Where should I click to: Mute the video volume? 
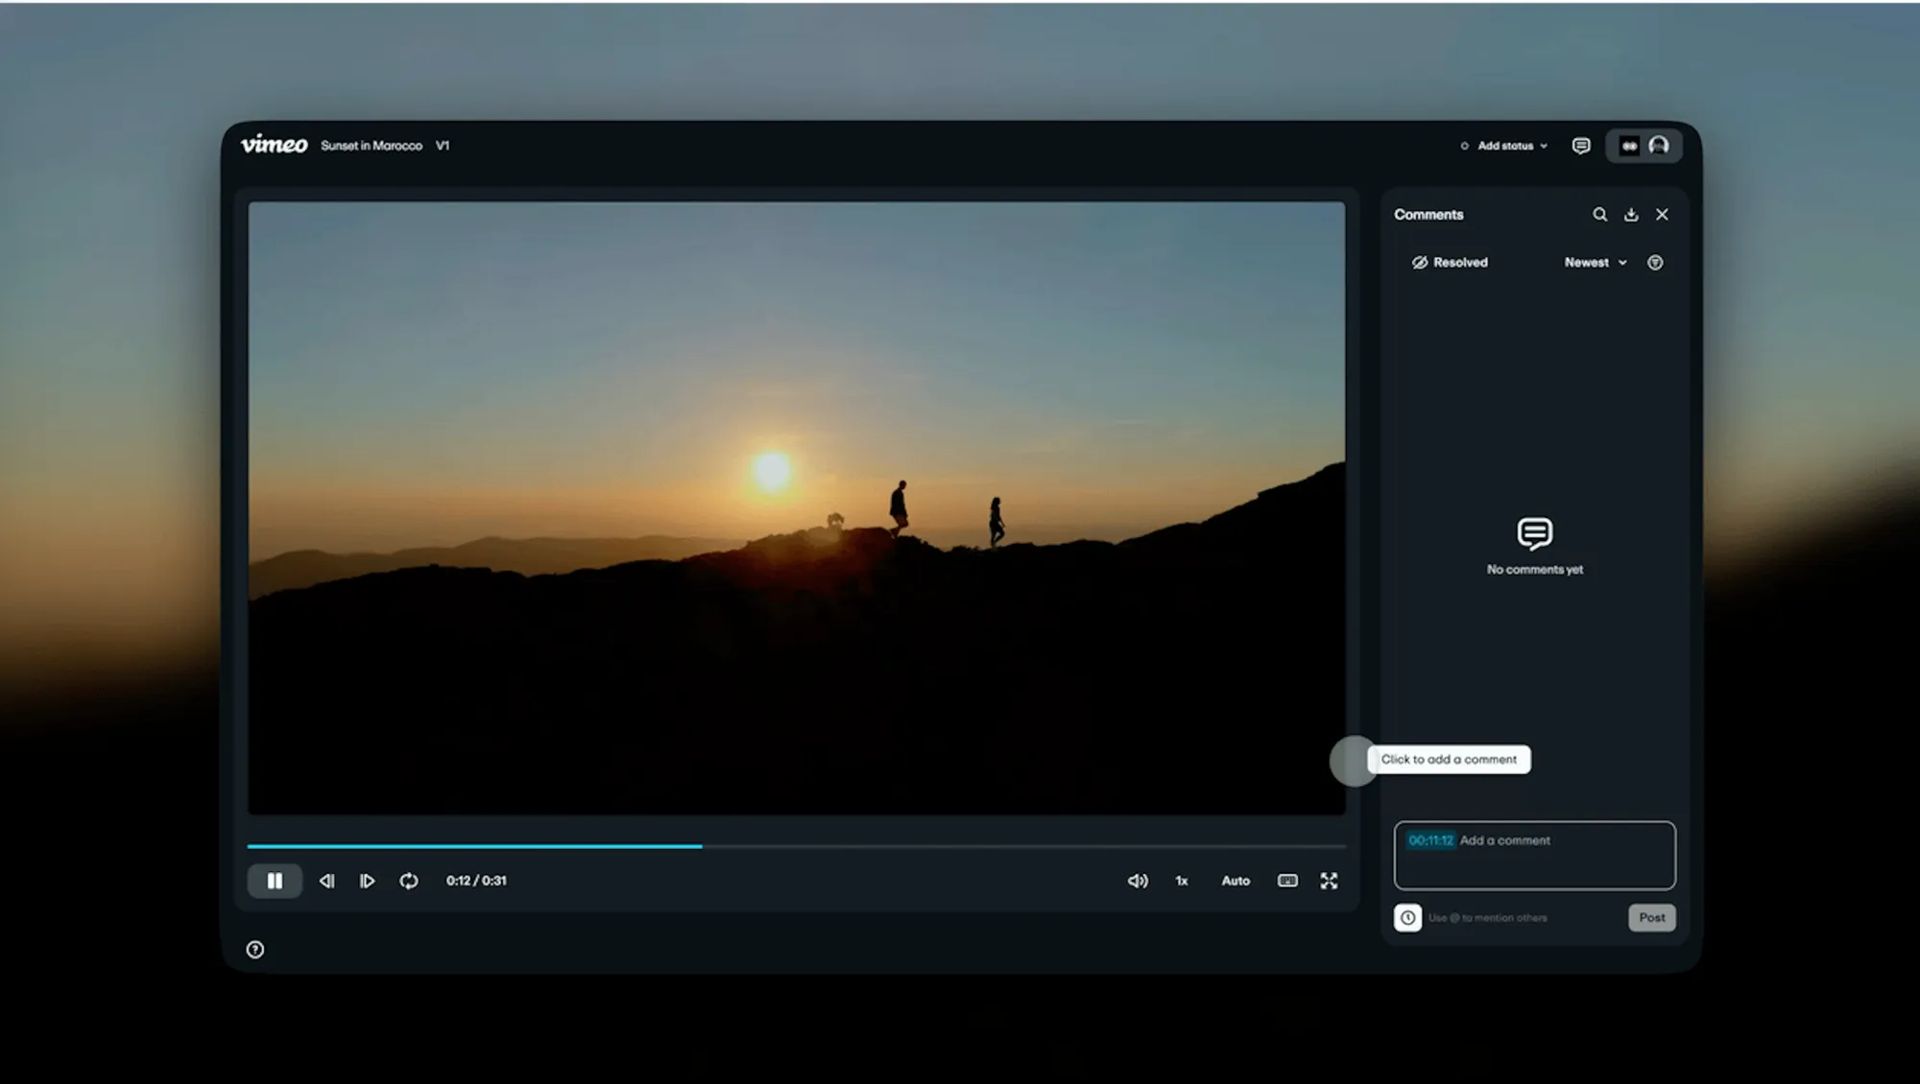[x=1137, y=881]
